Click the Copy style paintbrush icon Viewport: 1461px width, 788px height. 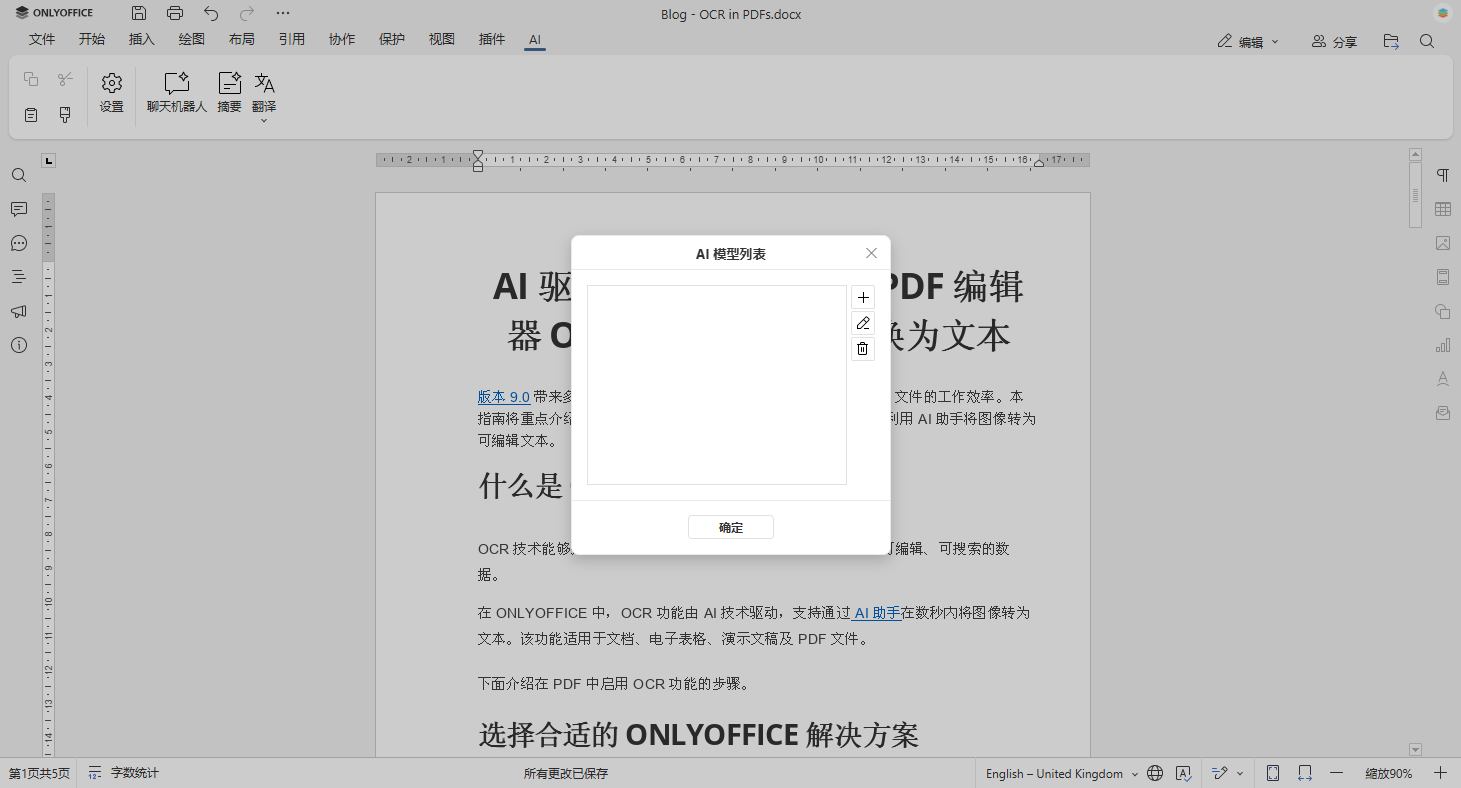click(65, 115)
